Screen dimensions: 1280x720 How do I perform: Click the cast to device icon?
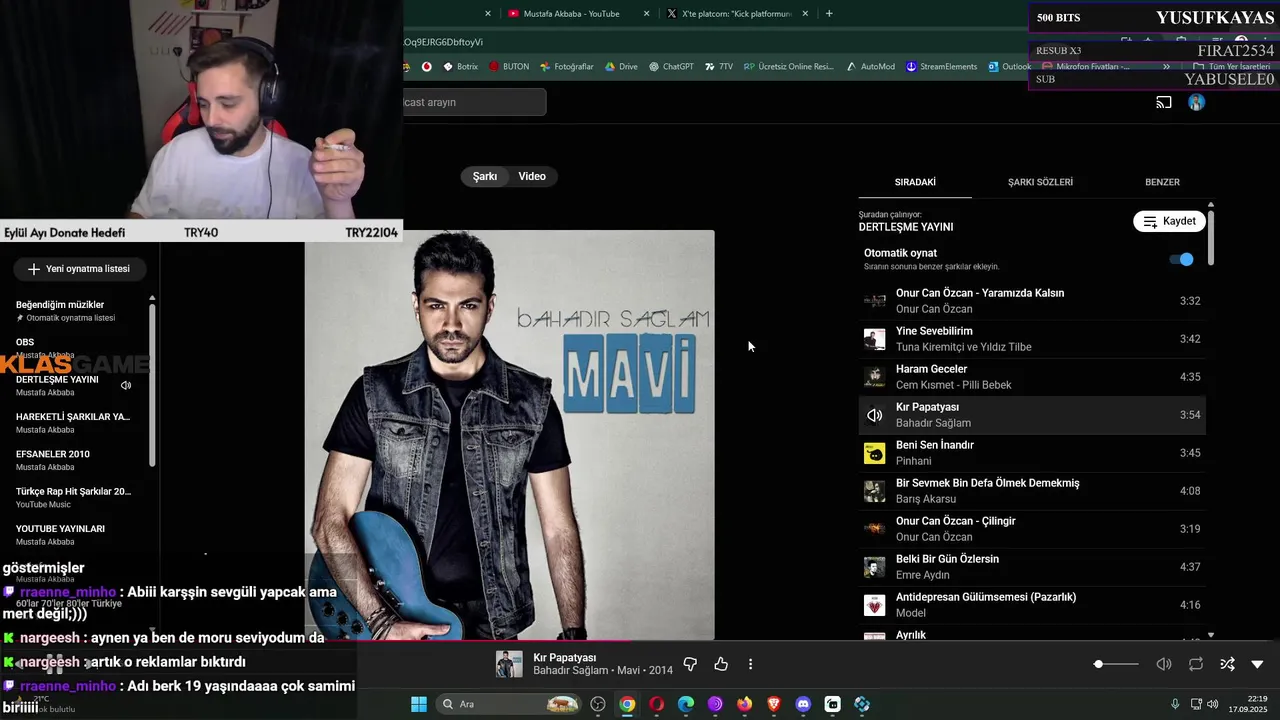point(1164,102)
